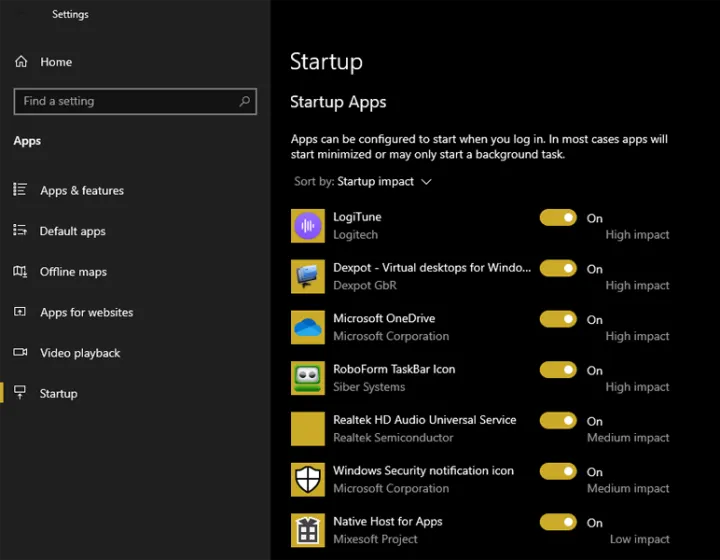Open Video playback settings
The image size is (720, 560).
click(x=80, y=353)
